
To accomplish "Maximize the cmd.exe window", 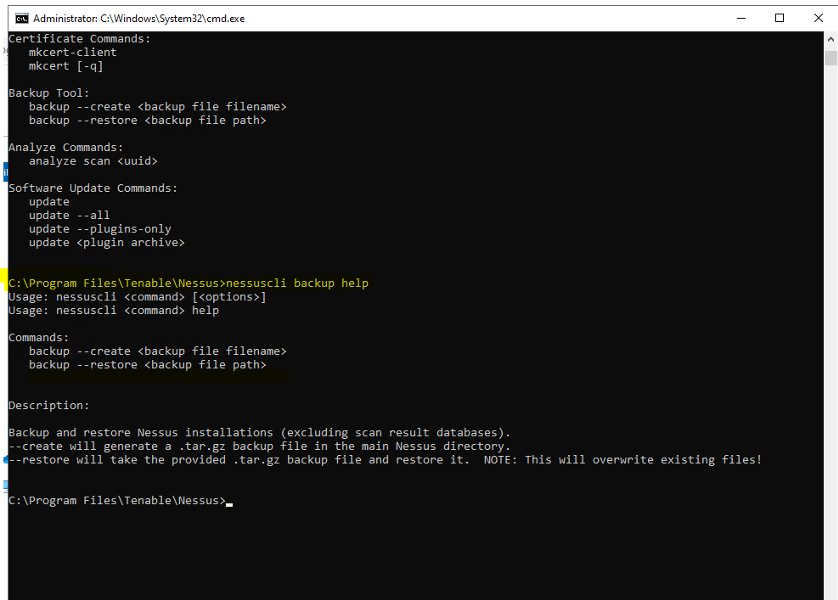I will pos(780,18).
